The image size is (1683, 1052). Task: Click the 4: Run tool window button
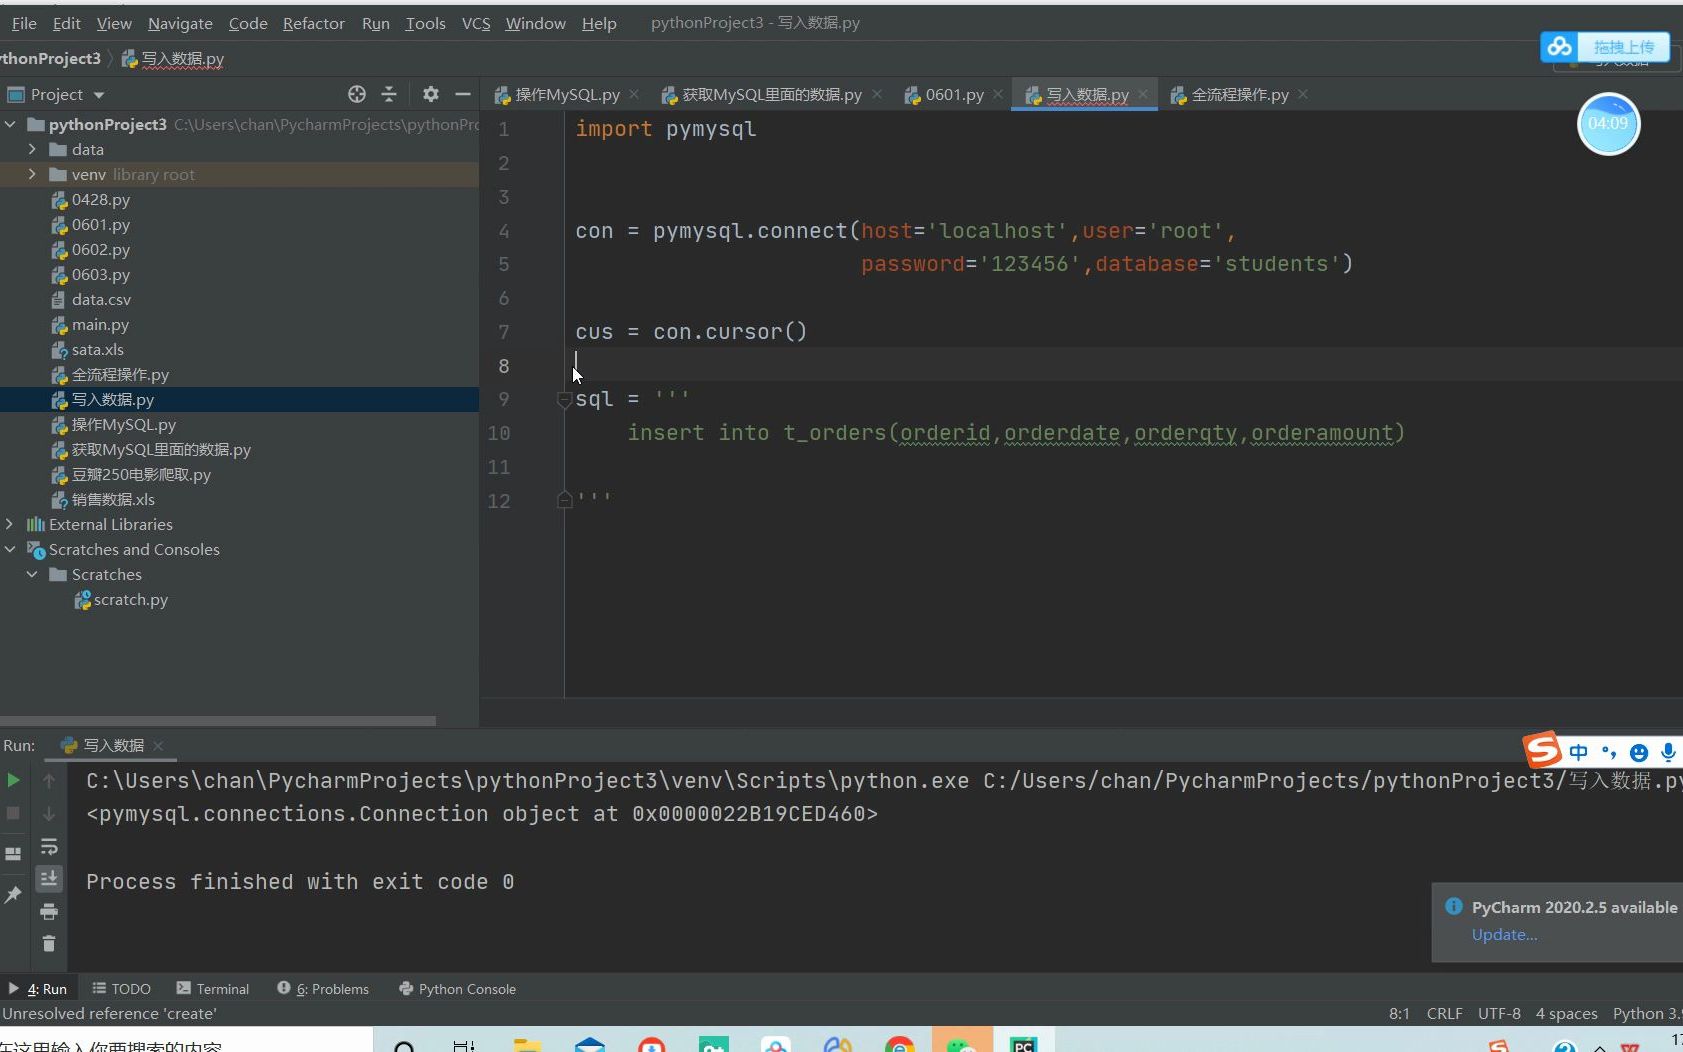coord(37,989)
